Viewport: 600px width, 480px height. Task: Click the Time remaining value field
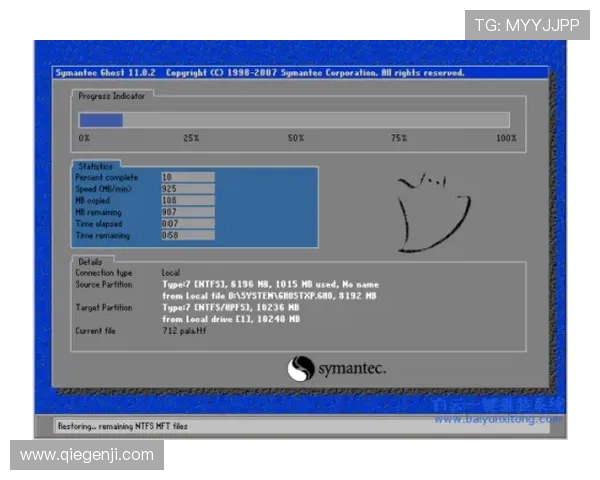point(187,235)
